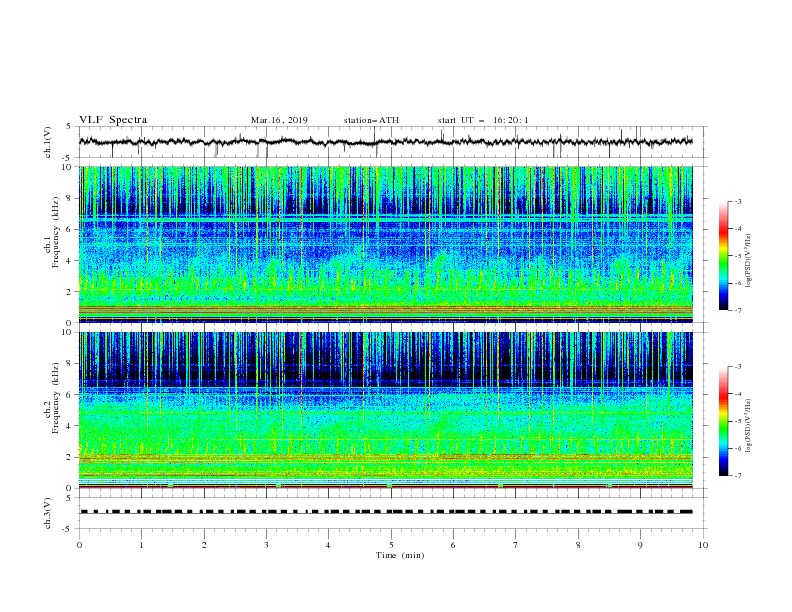The width and height of the screenshot is (792, 612).
Task: Select the ch.2 "Frequency (kHz)" axis label
Action: (55, 398)
